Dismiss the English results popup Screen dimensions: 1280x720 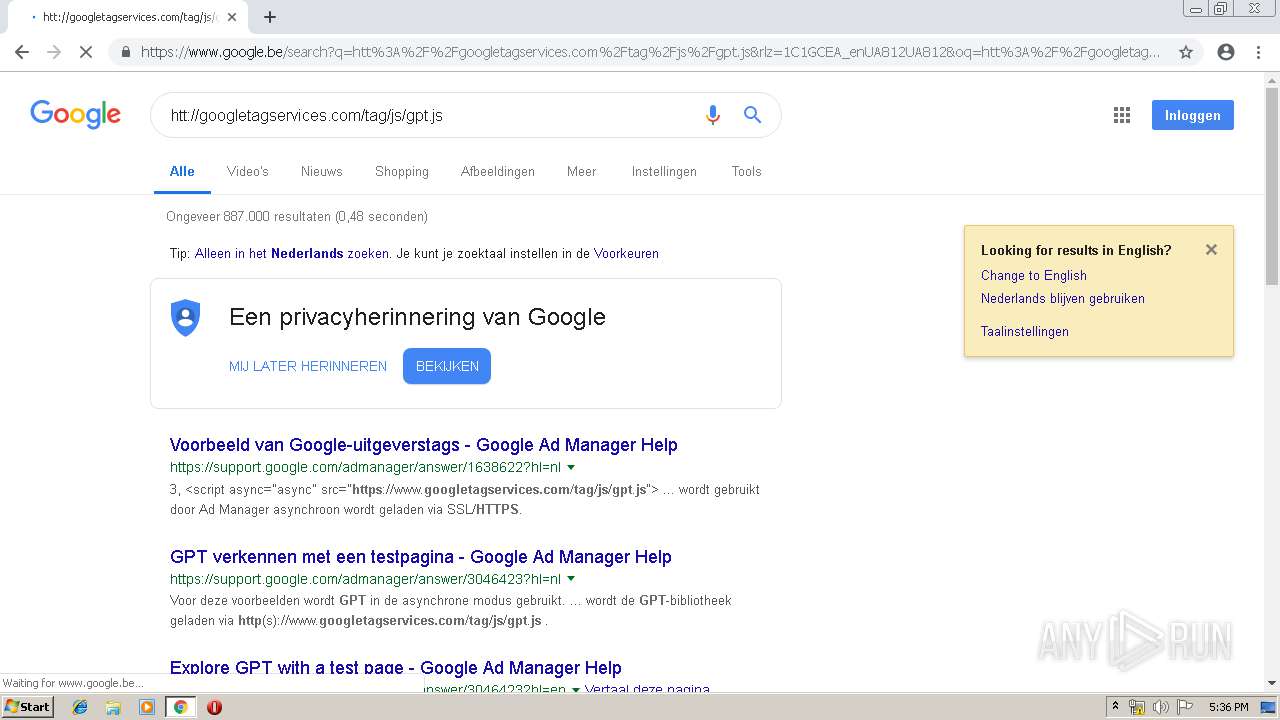pos(1211,250)
